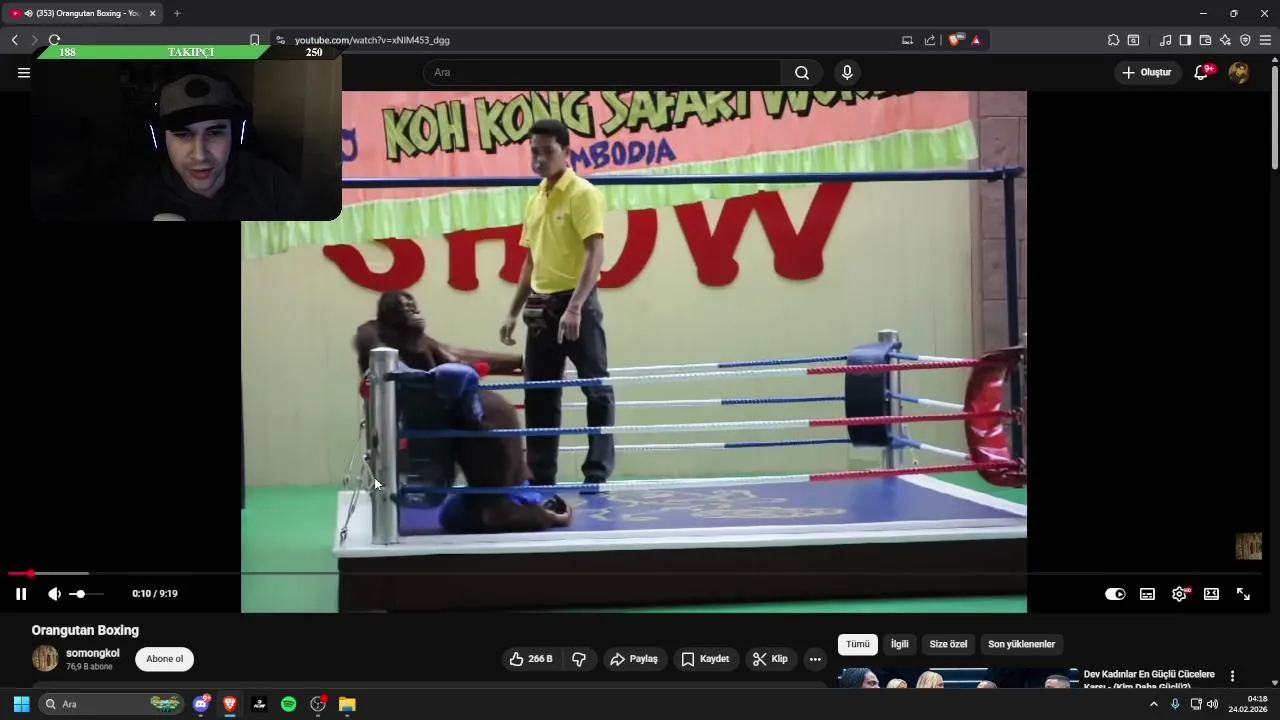
Task: Open Brave VPN shield icon
Action: [x=1245, y=40]
